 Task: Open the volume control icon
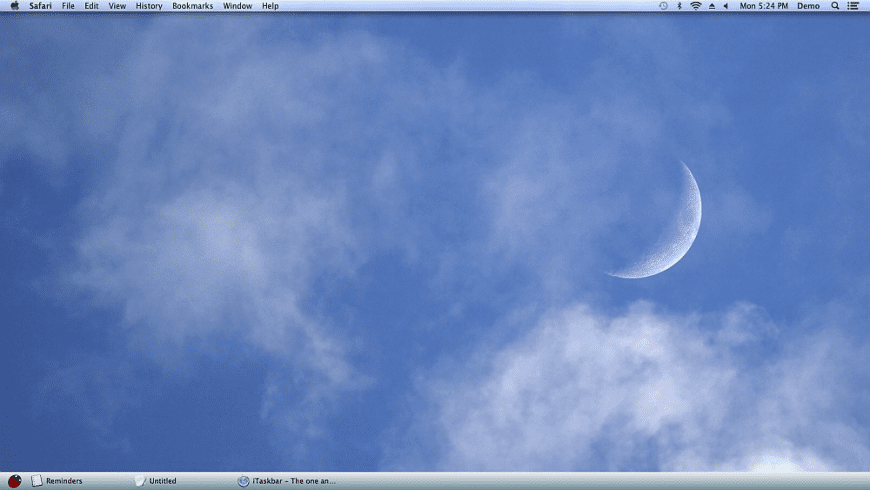pos(726,6)
